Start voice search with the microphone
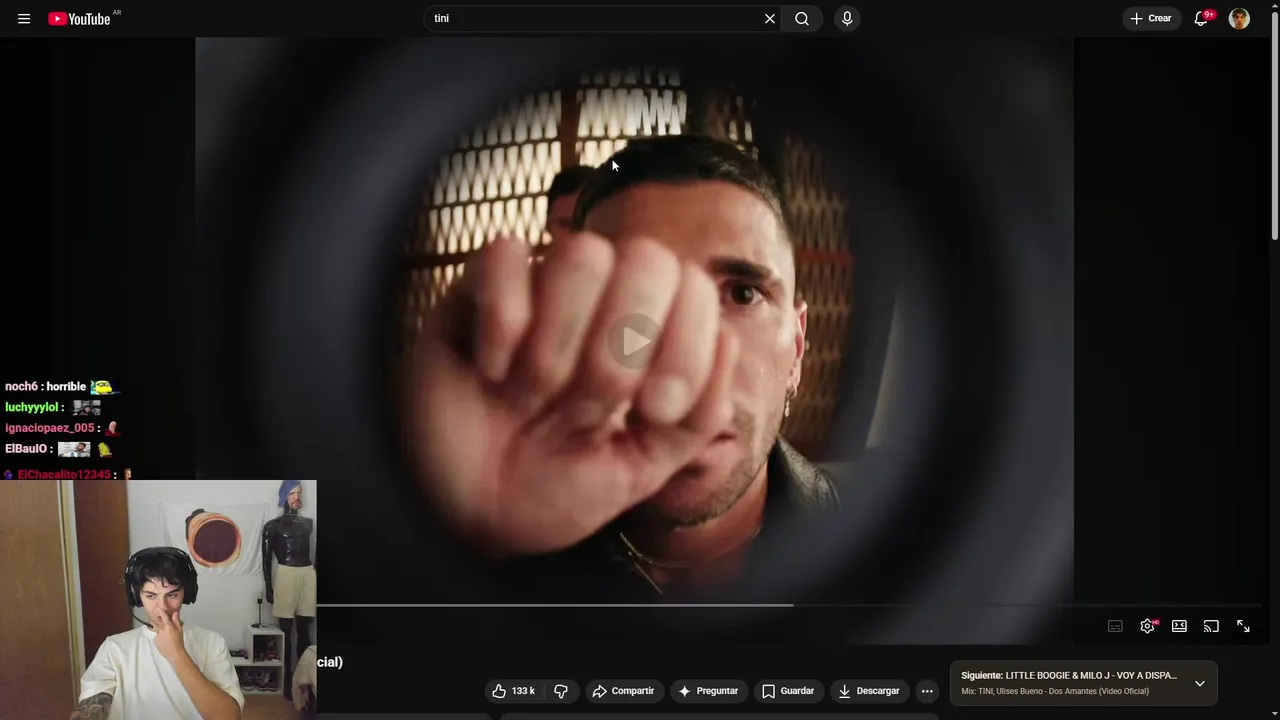 tap(847, 19)
